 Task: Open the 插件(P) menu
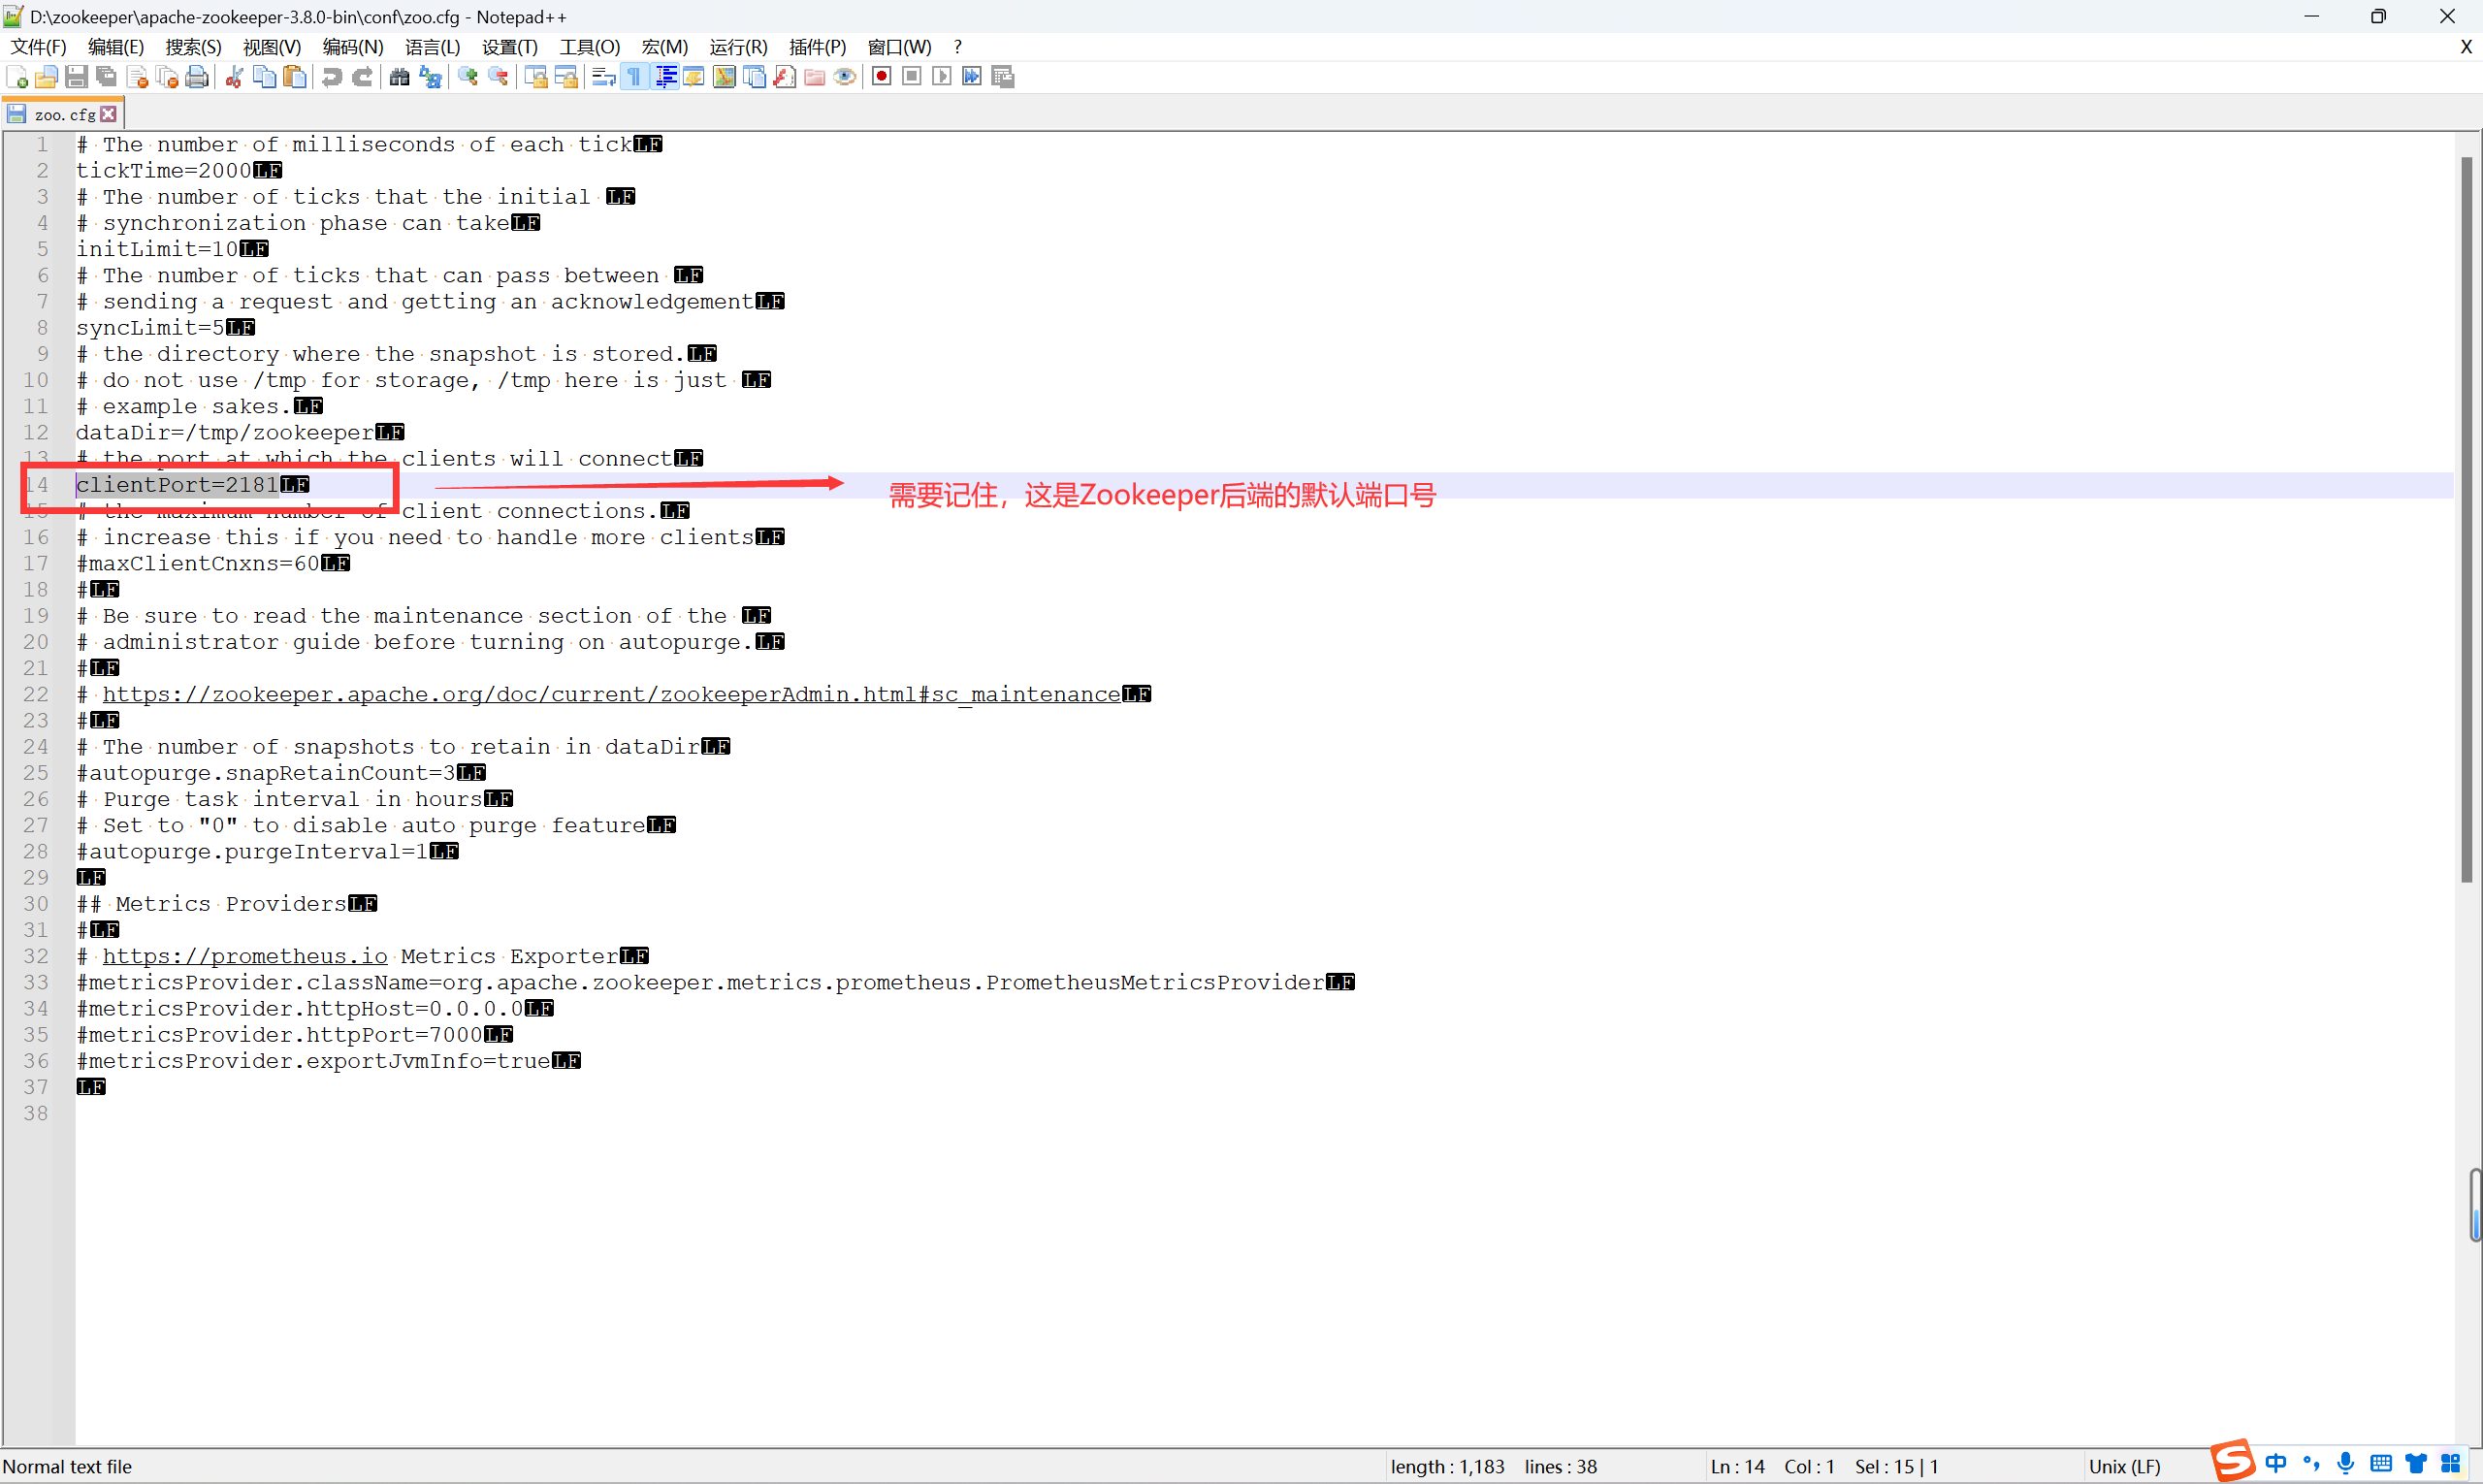point(817,47)
